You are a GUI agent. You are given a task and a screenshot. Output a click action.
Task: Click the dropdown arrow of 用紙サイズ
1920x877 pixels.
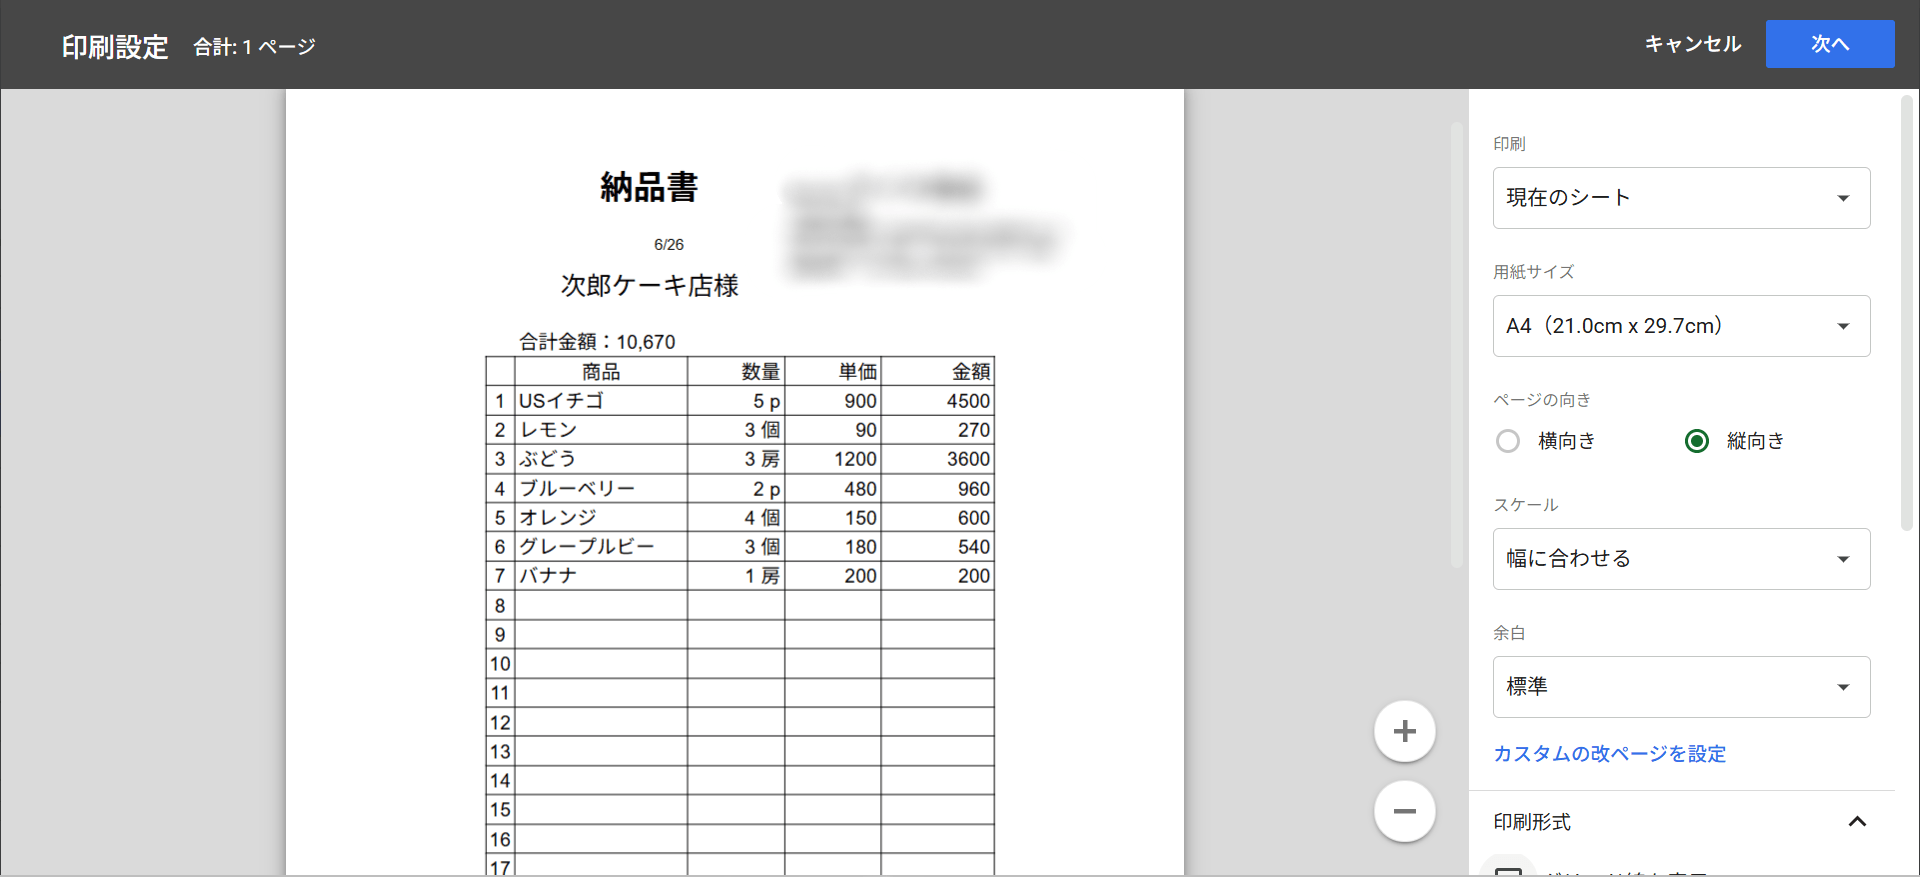coord(1843,326)
